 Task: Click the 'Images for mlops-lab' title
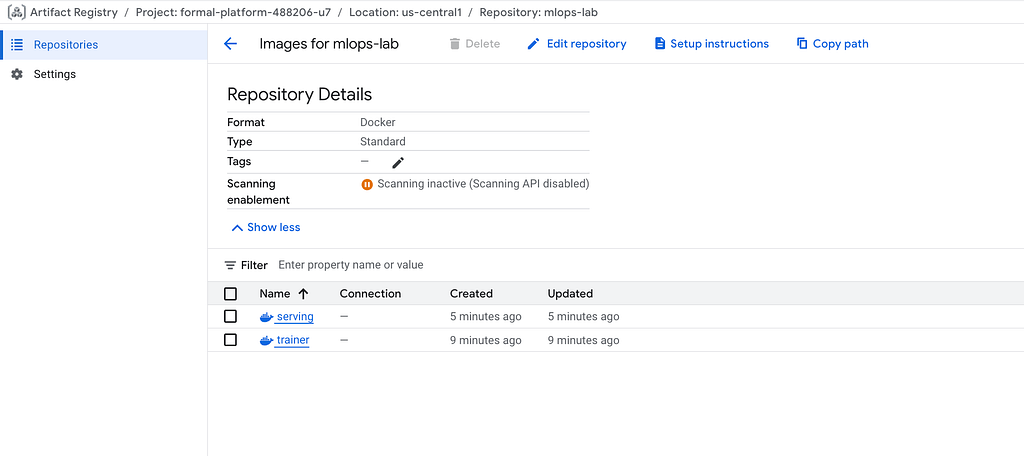pos(329,44)
